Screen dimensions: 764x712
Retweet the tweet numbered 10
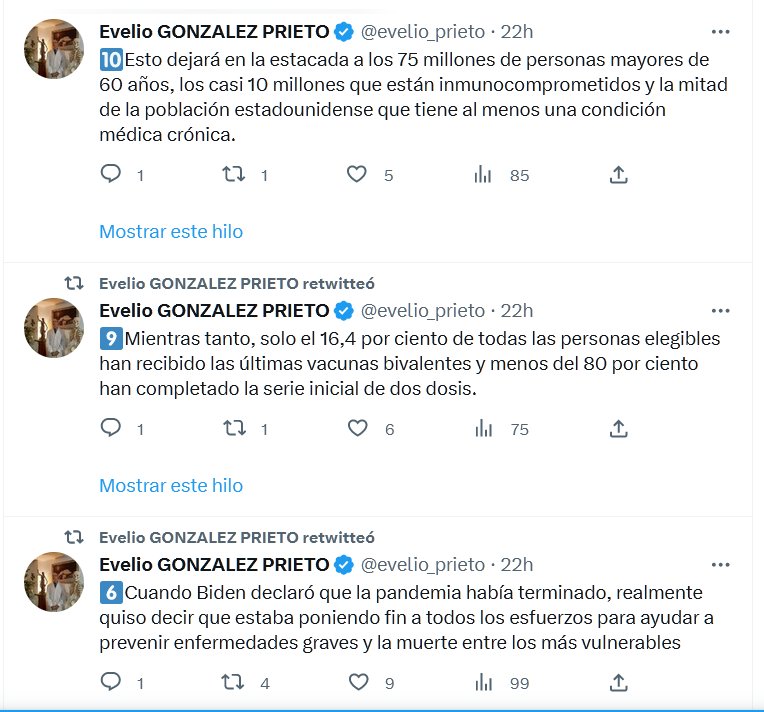click(x=233, y=175)
